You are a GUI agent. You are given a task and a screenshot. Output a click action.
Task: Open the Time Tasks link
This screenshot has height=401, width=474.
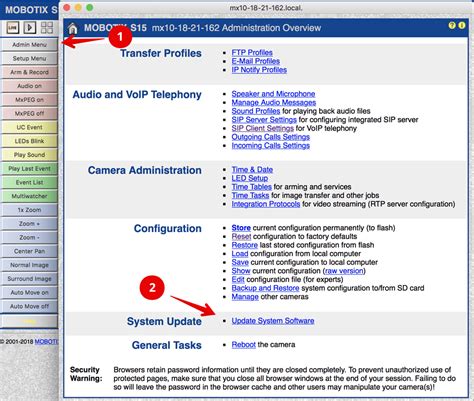250,196
